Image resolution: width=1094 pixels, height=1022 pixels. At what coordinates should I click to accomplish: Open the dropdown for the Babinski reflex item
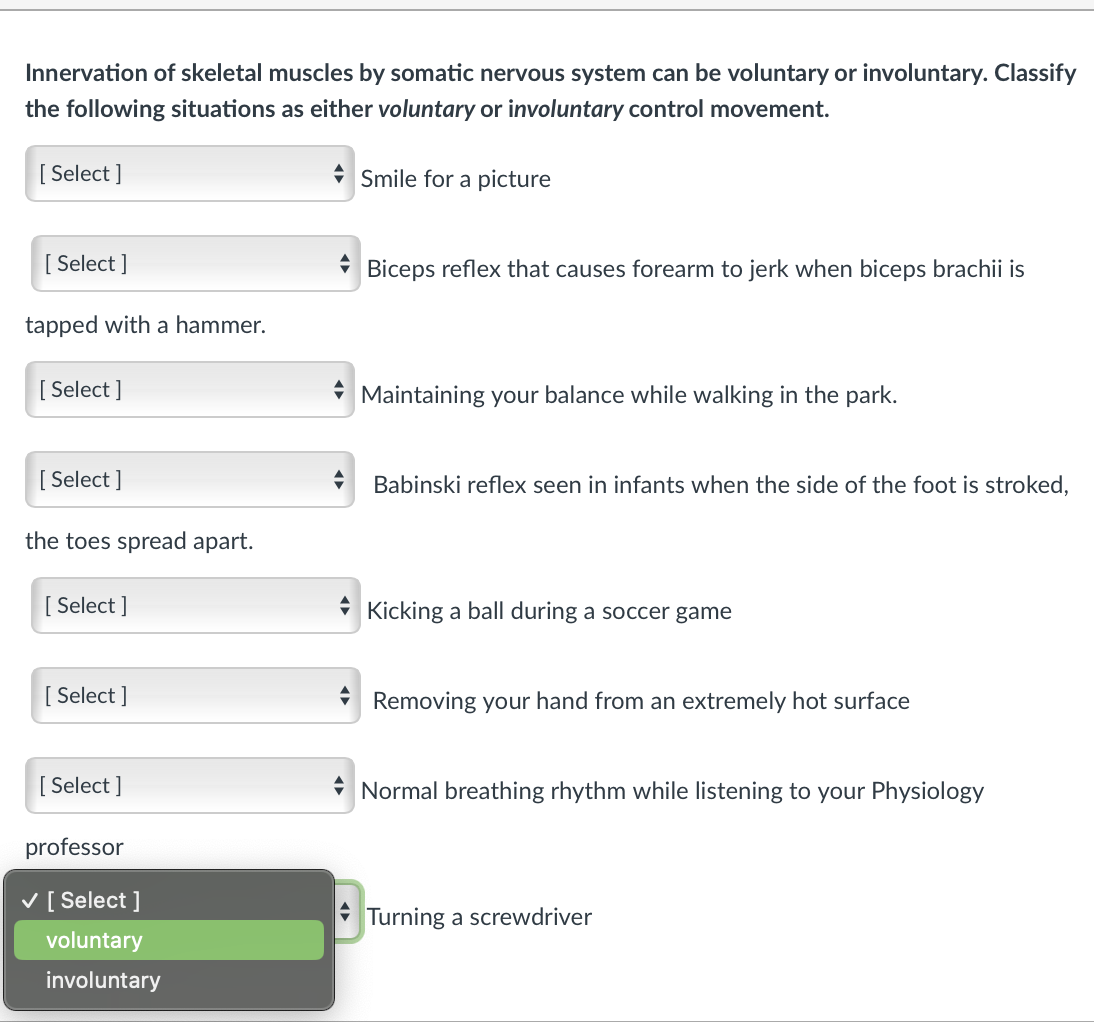point(189,479)
